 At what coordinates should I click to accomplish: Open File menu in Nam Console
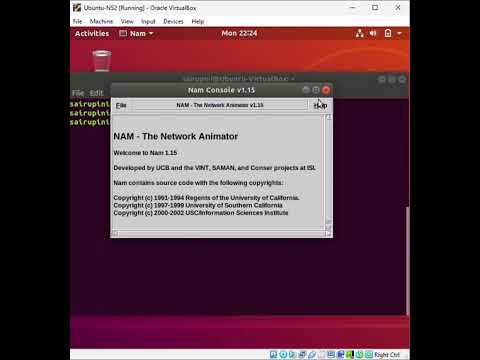(121, 106)
